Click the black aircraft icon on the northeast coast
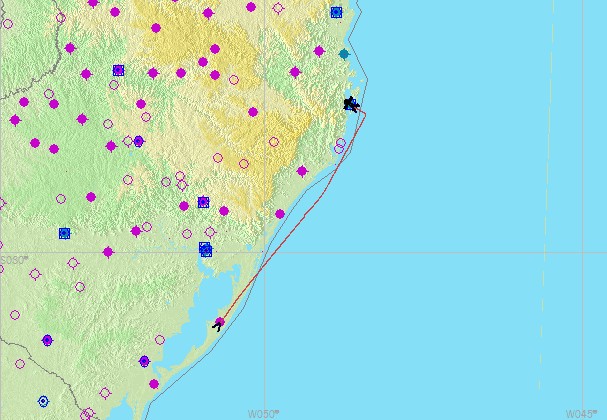 [x=351, y=104]
